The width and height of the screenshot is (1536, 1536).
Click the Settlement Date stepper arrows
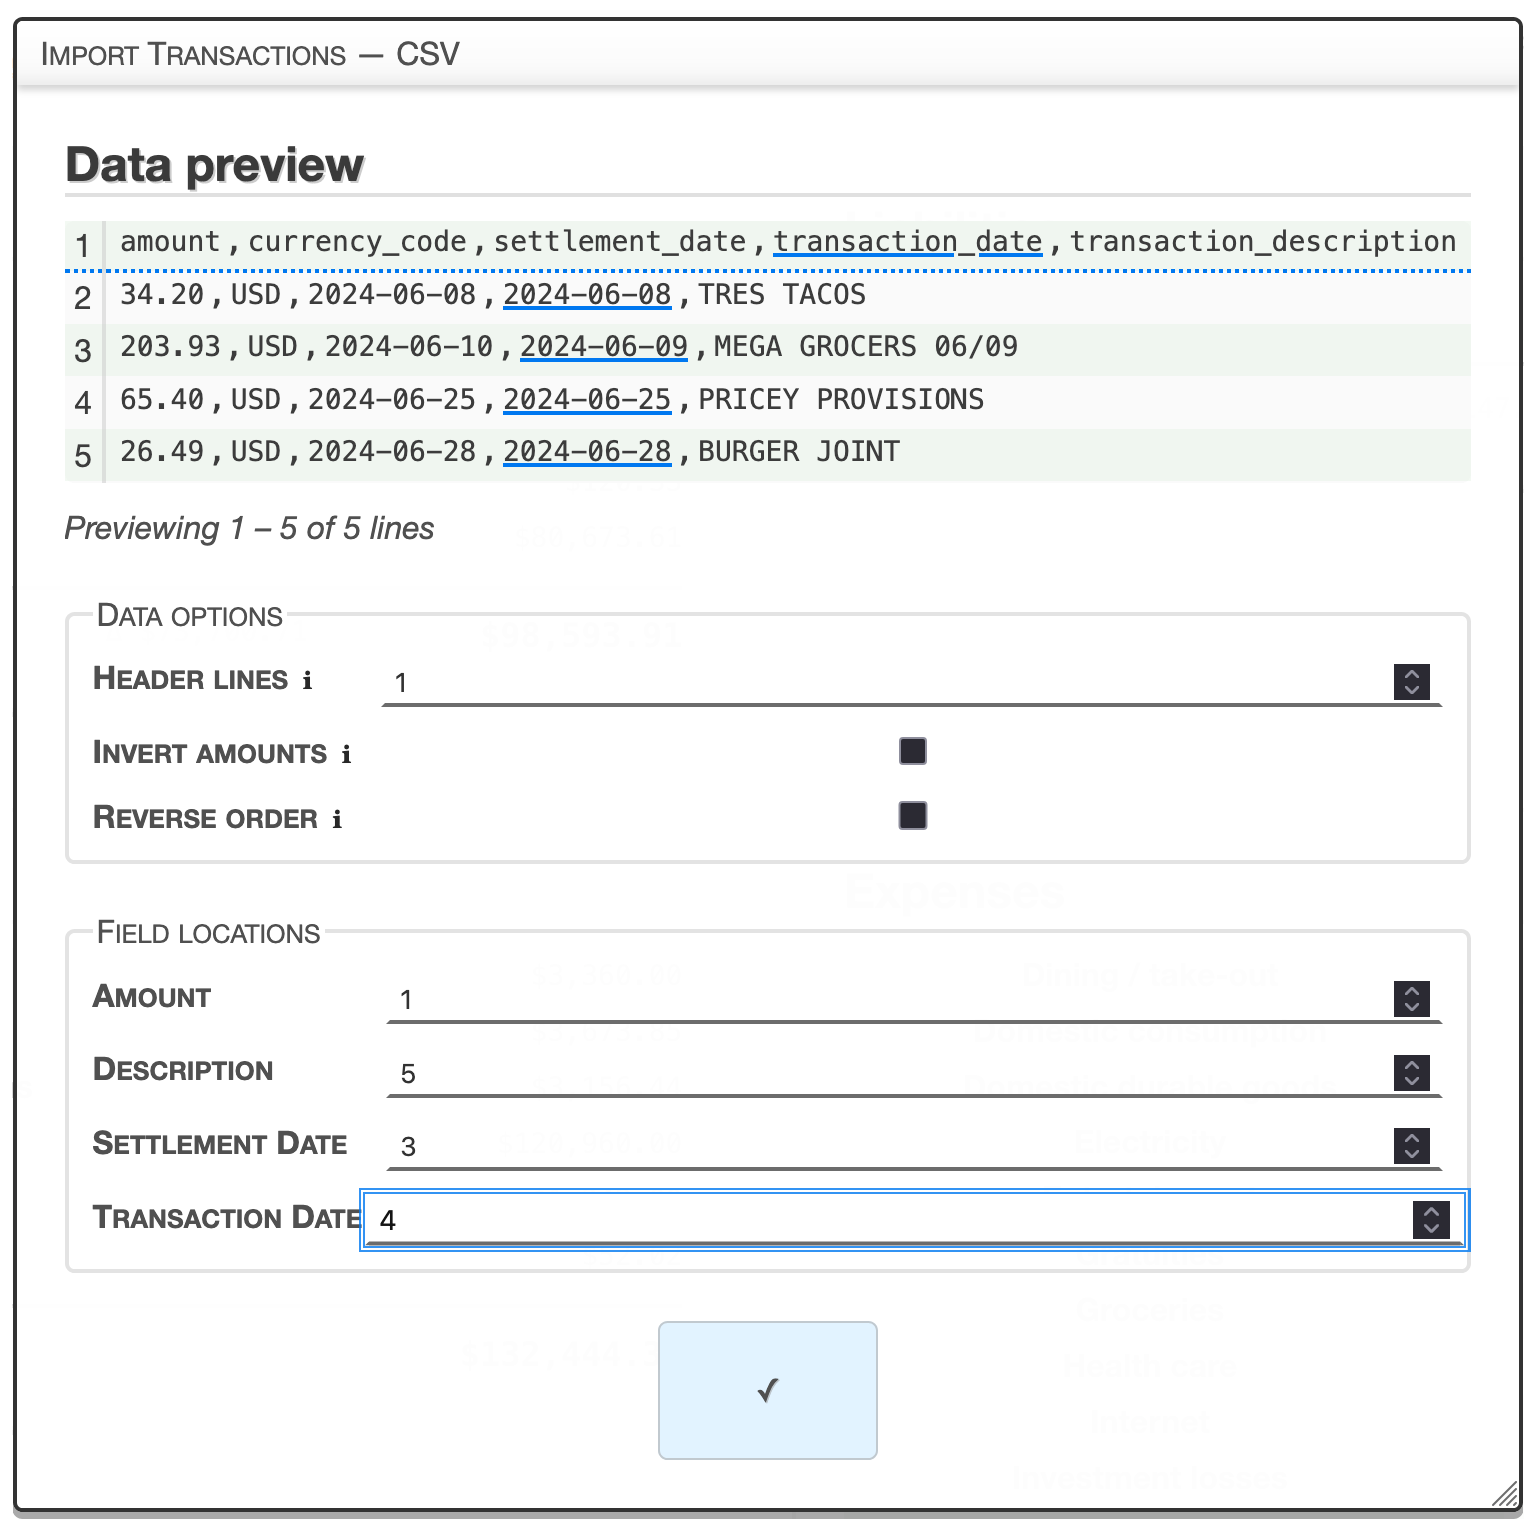[1411, 1146]
